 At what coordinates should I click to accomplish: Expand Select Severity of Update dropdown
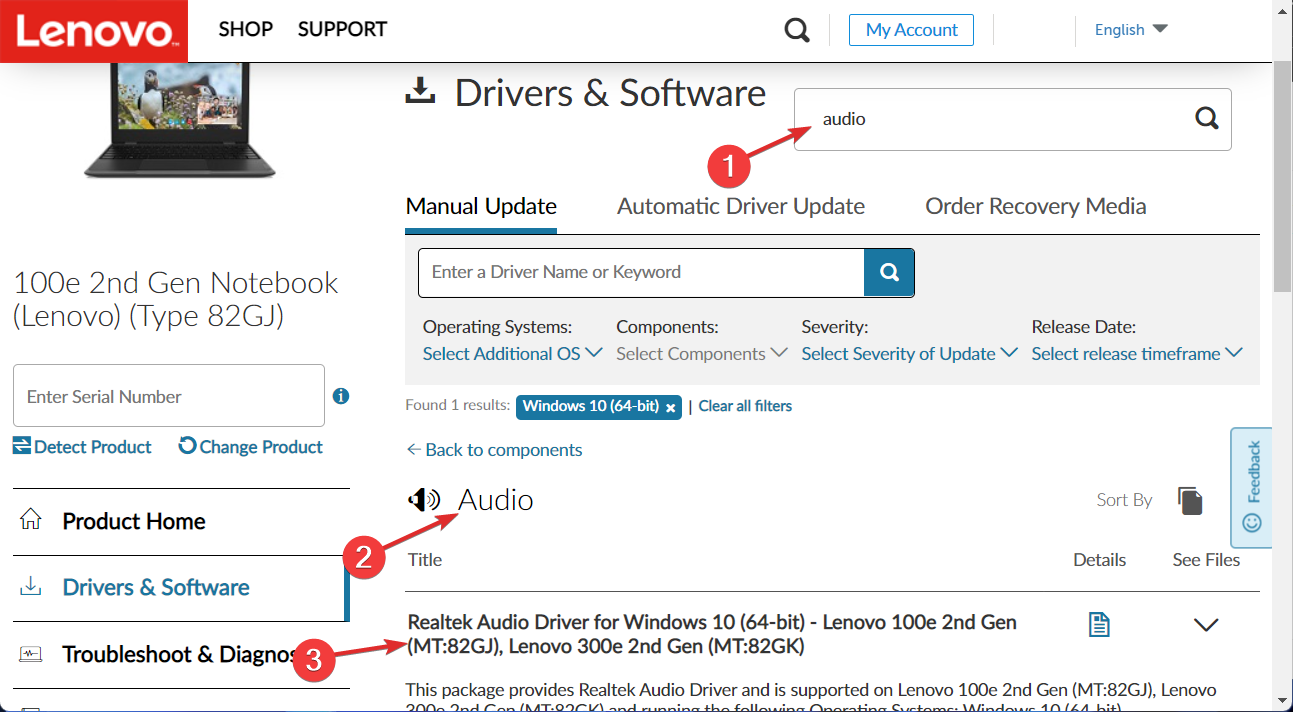pyautogui.click(x=910, y=353)
